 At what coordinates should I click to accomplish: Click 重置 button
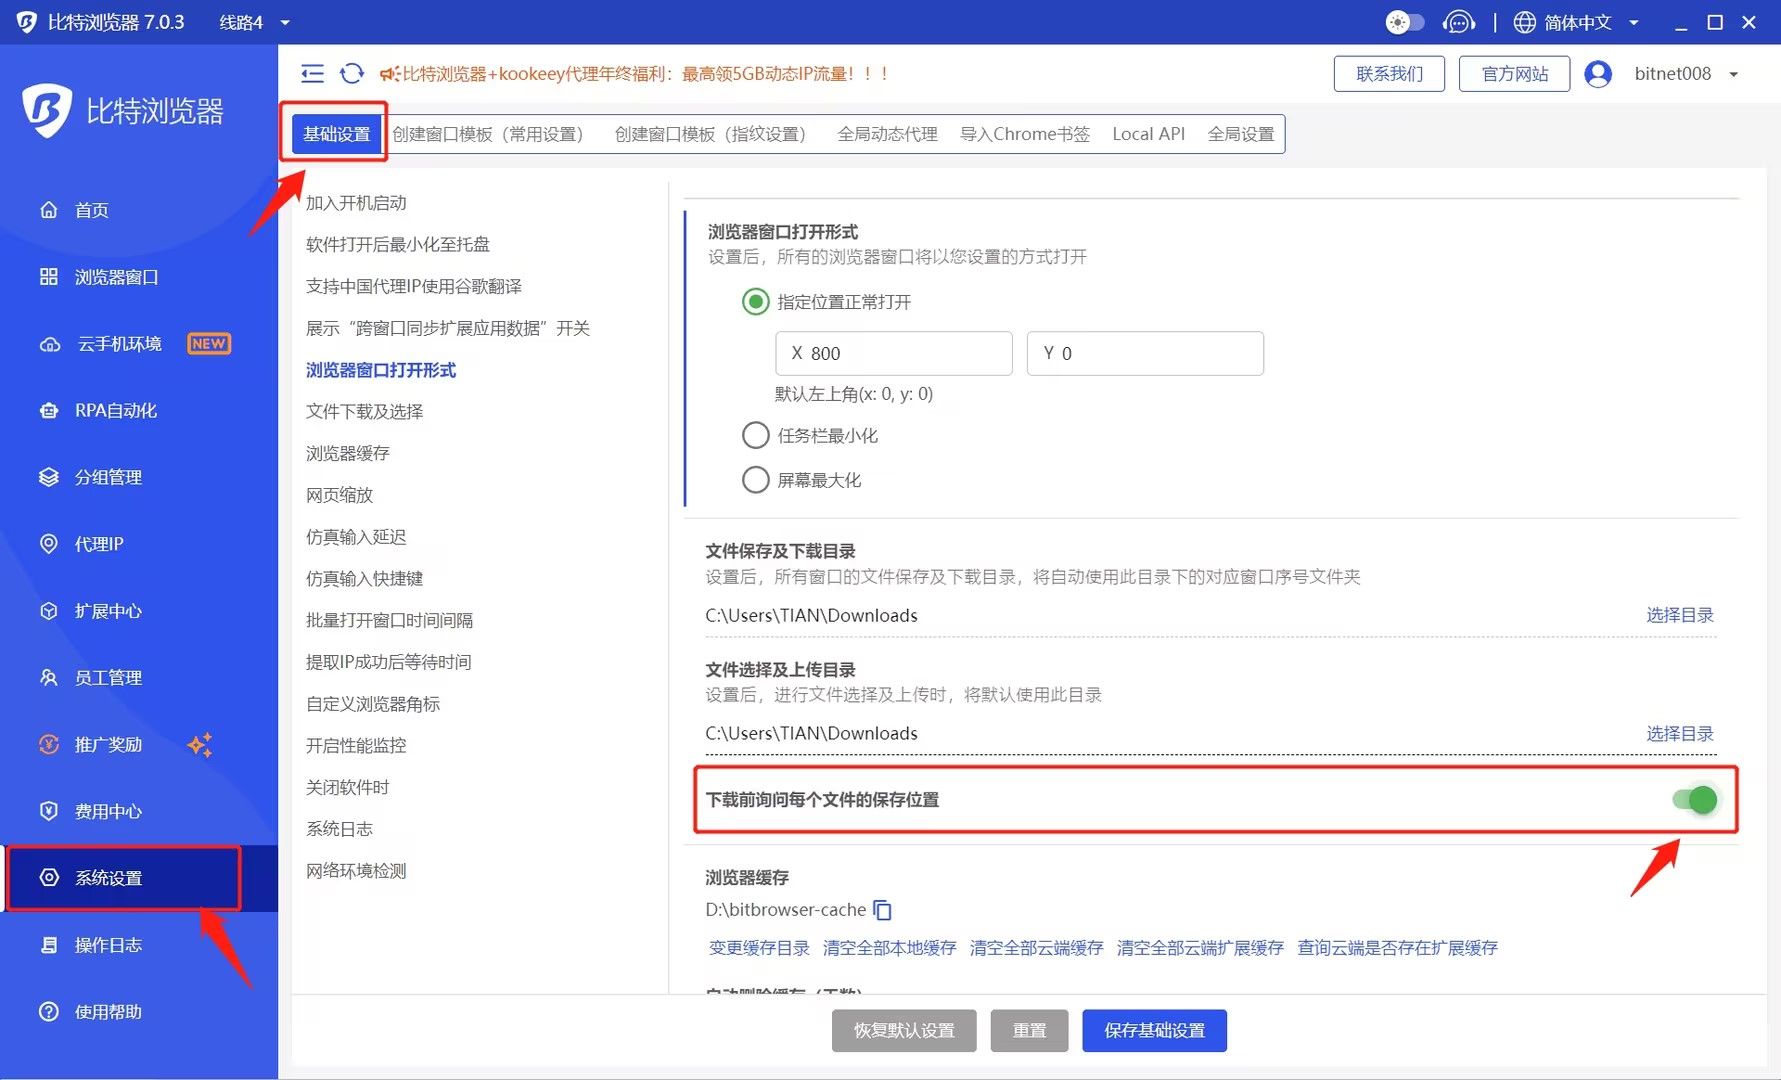1029,1031
